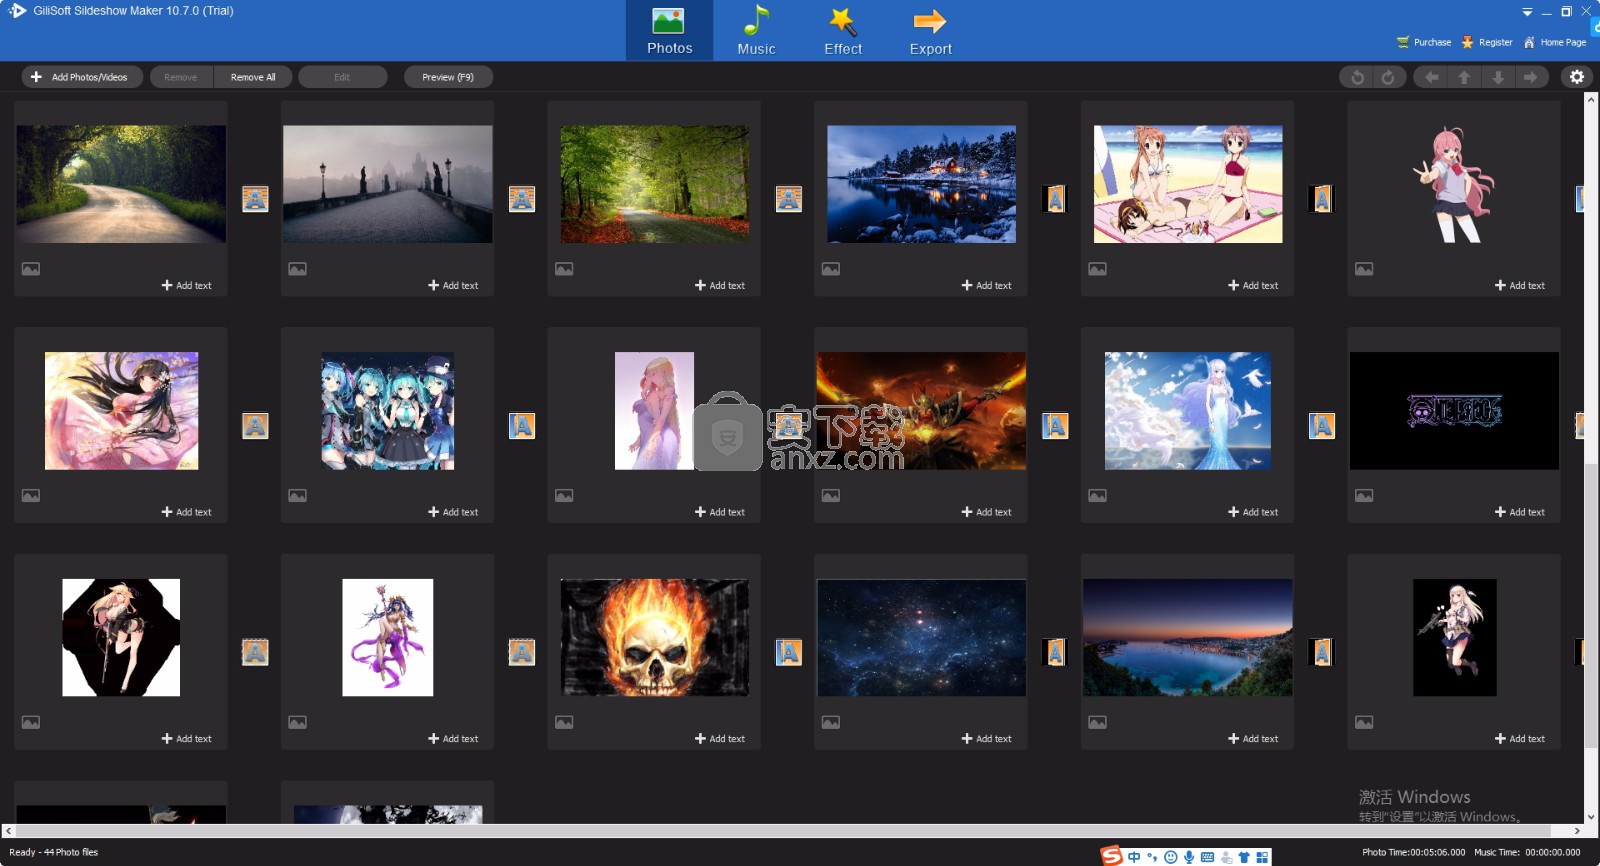Open settings gear icon
Viewport: 1600px width, 866px height.
[1577, 77]
